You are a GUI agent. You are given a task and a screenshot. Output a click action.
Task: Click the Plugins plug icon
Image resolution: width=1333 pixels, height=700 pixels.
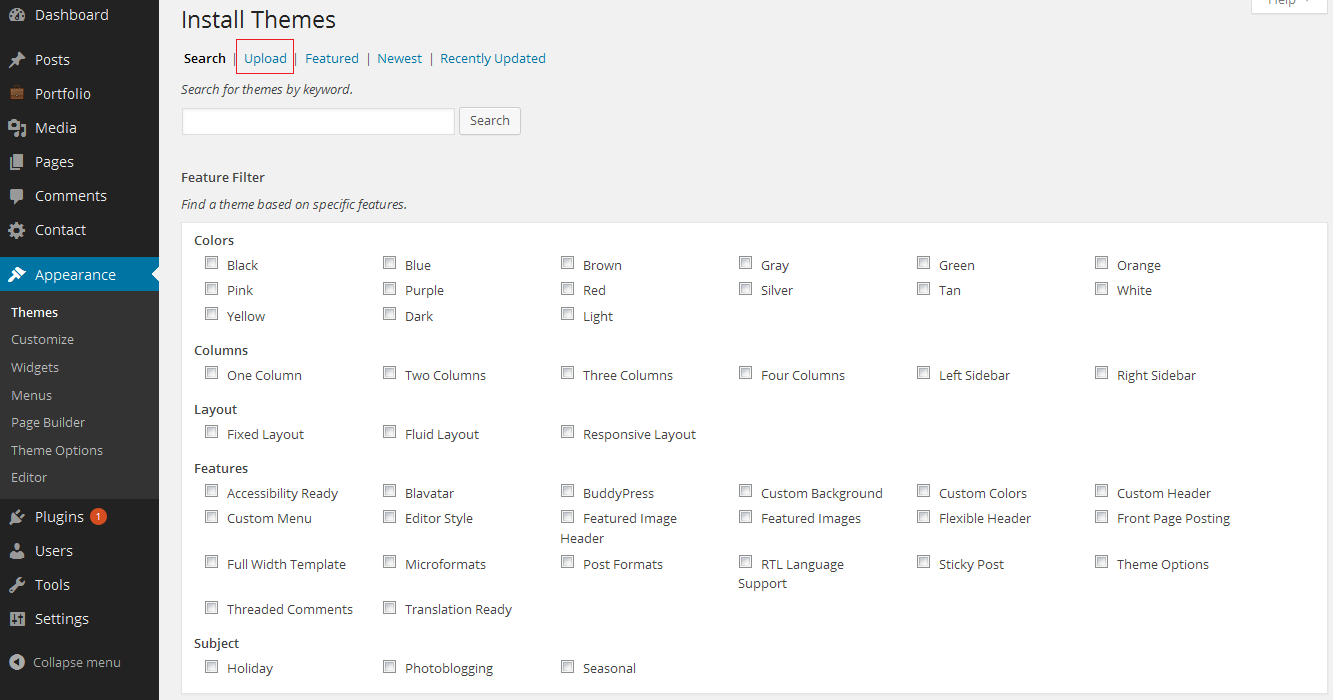[x=17, y=517]
